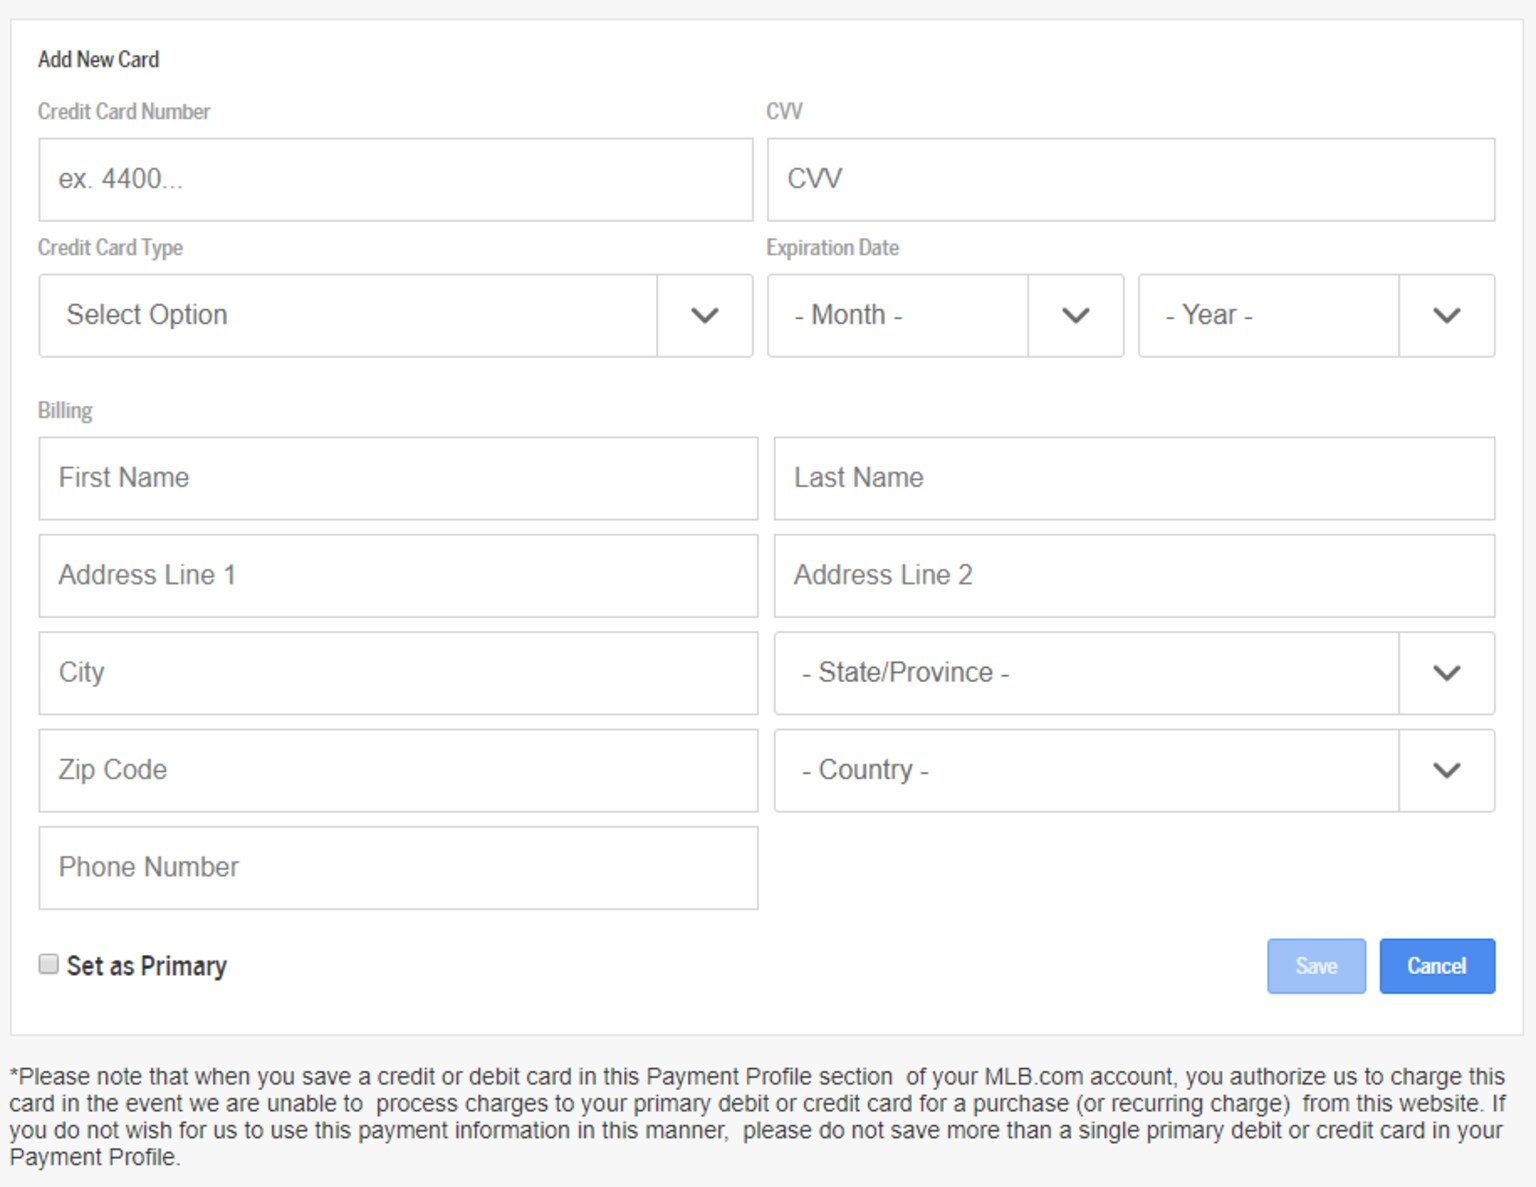
Task: Click the Country dropdown chevron
Action: (1446, 770)
